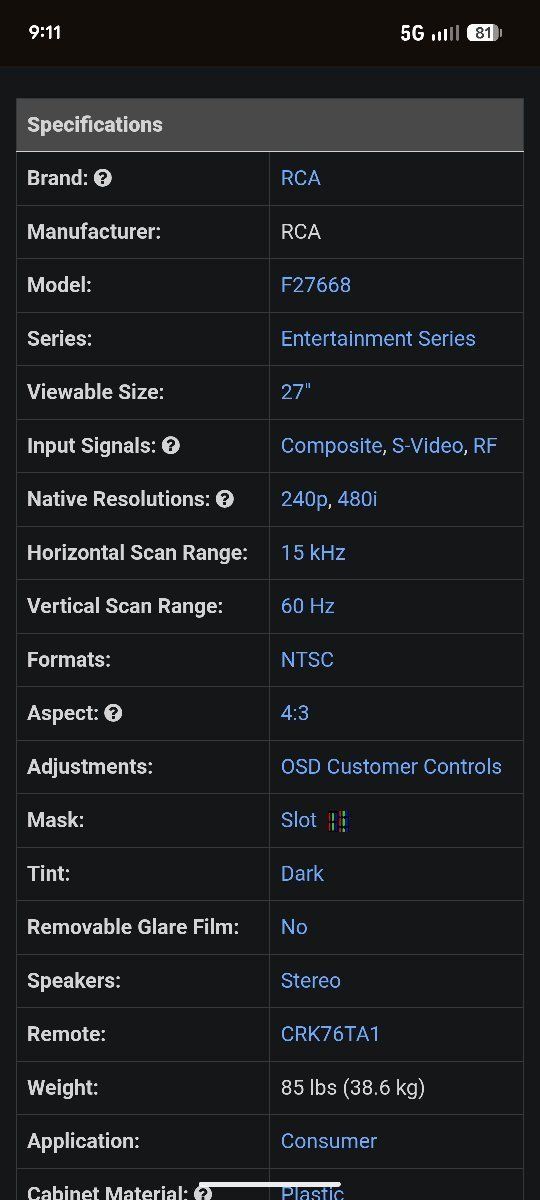
Task: Tap the help icon next to Brand
Action: (x=102, y=179)
